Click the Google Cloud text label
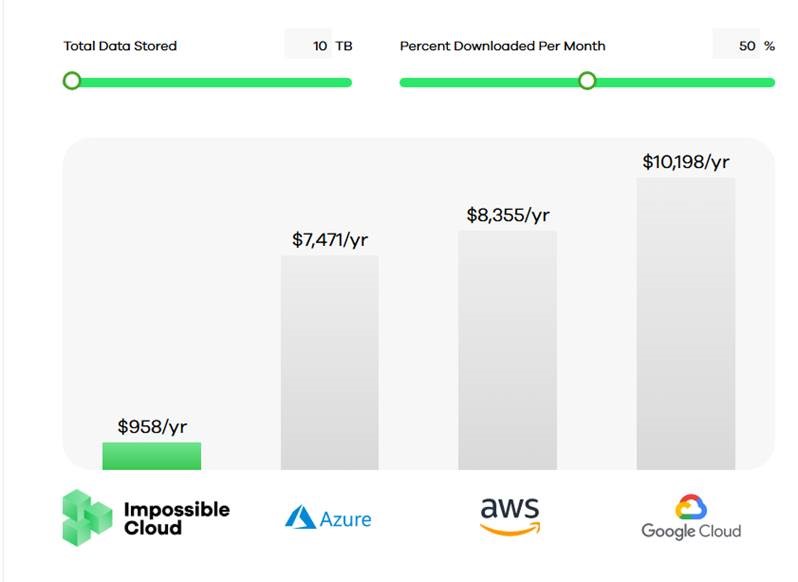This screenshot has width=798, height=582. pyautogui.click(x=691, y=531)
